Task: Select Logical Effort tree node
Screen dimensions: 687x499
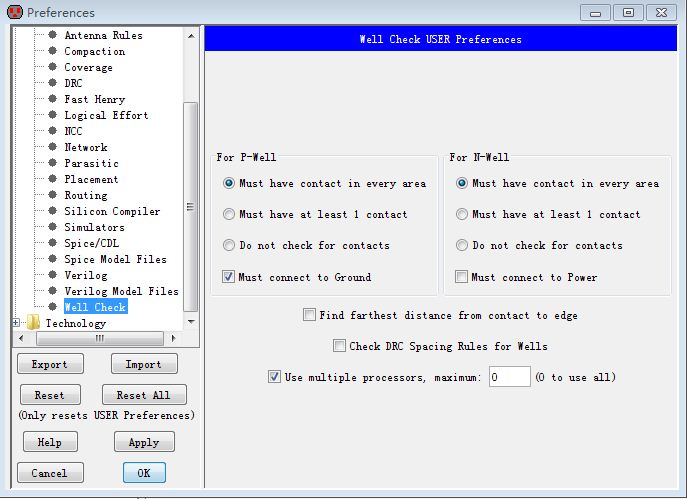Action: tap(106, 115)
